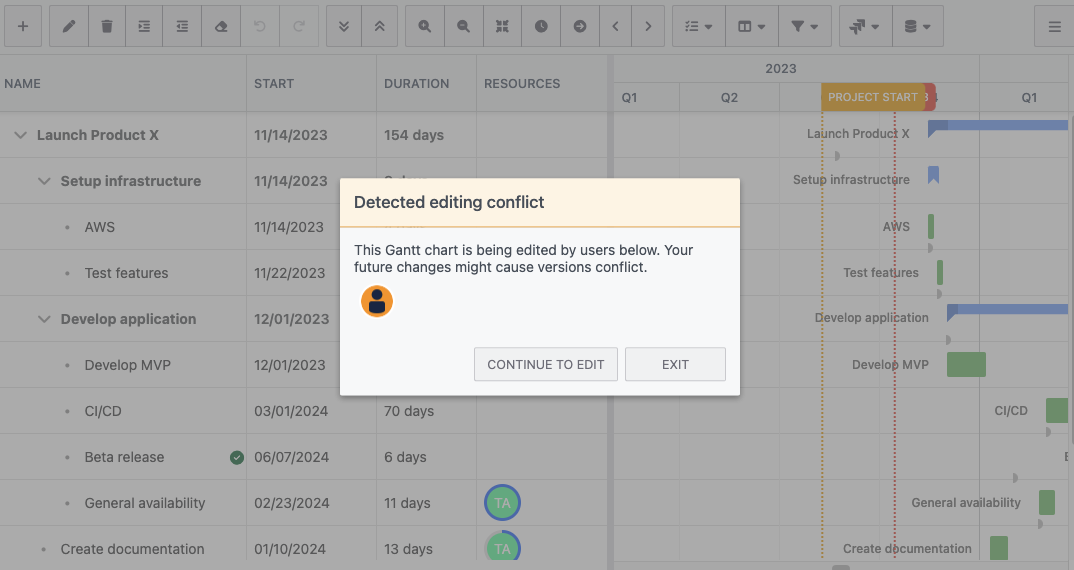Image resolution: width=1074 pixels, height=570 pixels.
Task: Click the green Develop MVP task bar
Action: [966, 365]
